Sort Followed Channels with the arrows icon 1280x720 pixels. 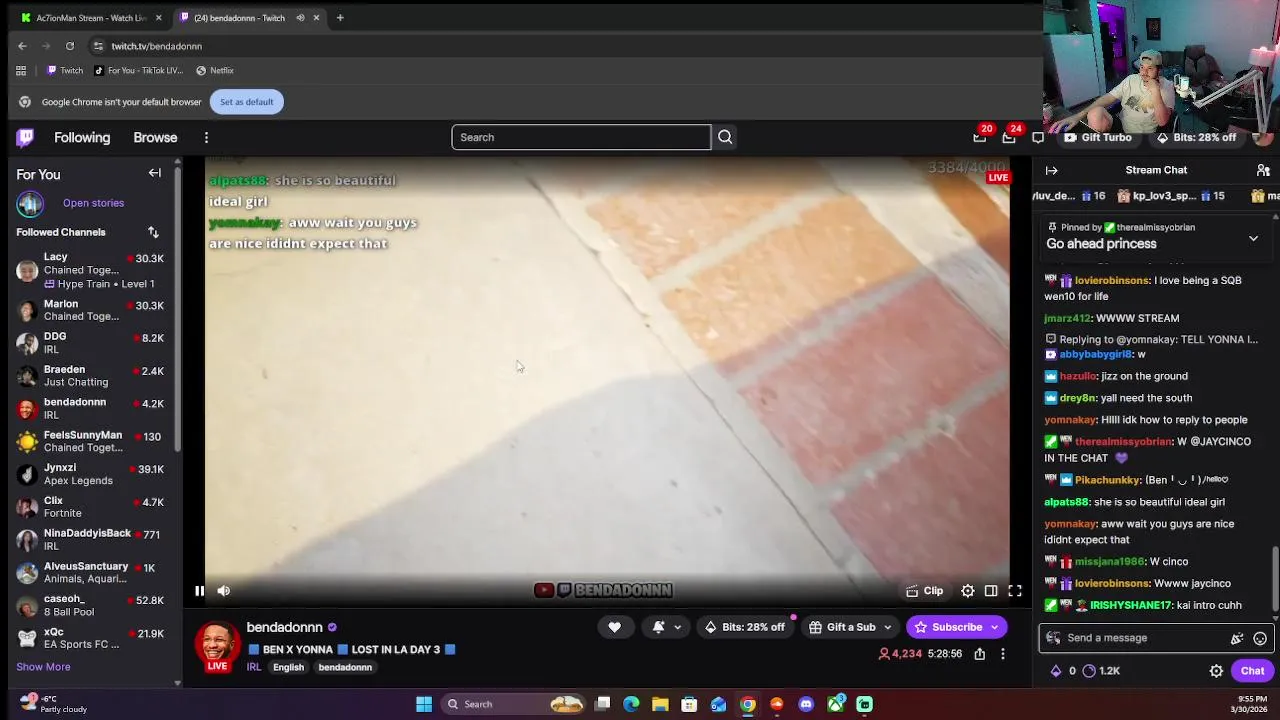click(x=153, y=232)
